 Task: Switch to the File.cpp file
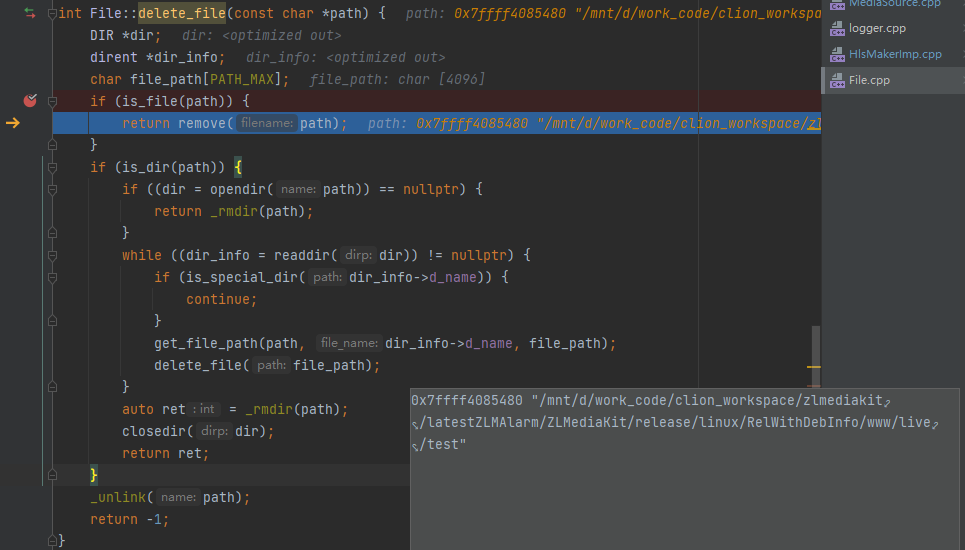pos(869,80)
